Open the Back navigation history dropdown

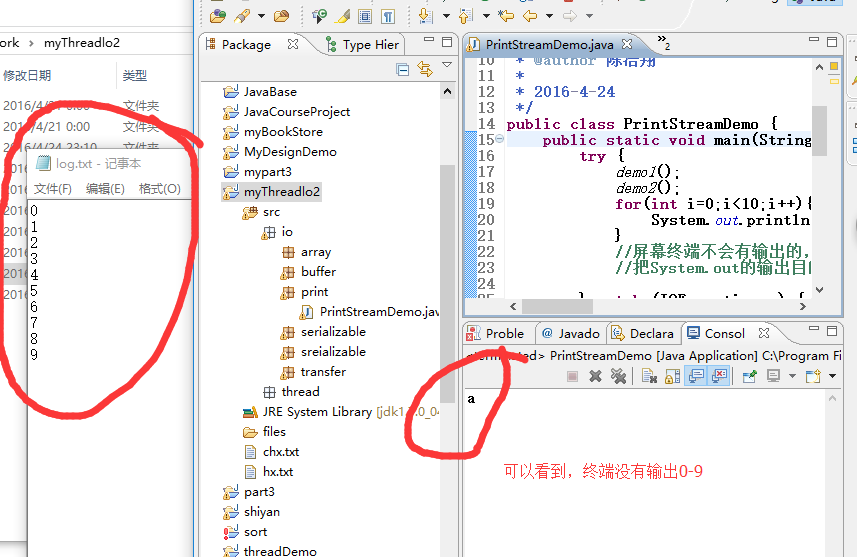(549, 16)
